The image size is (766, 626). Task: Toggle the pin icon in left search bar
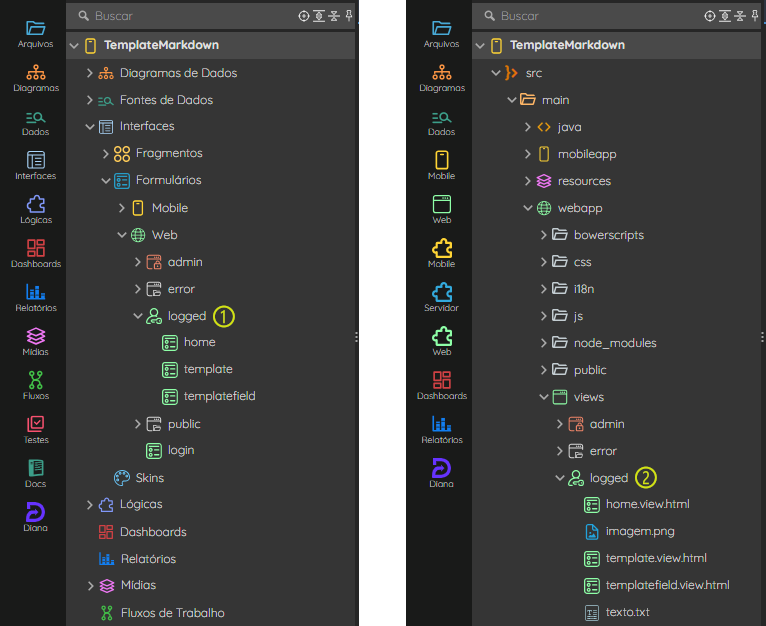(349, 16)
